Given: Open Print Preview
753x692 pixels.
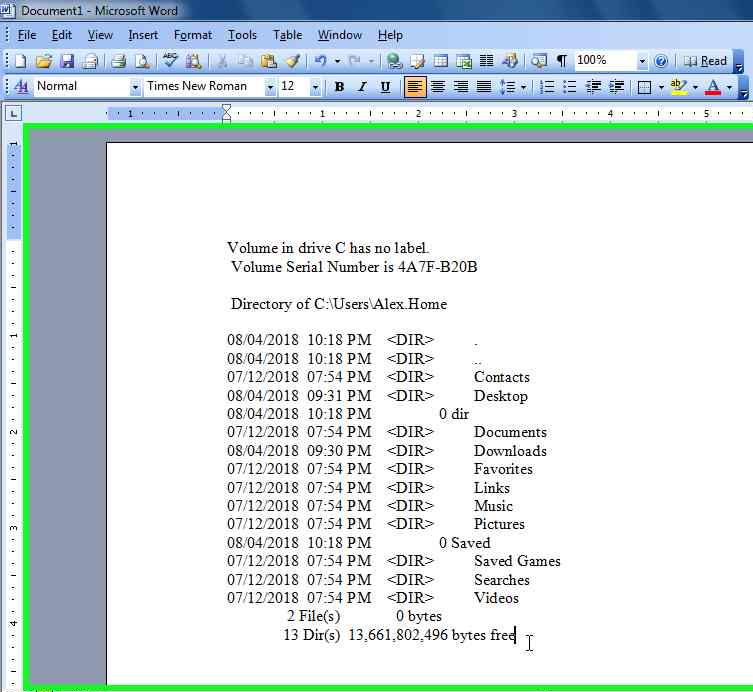Looking at the screenshot, I should 142,61.
